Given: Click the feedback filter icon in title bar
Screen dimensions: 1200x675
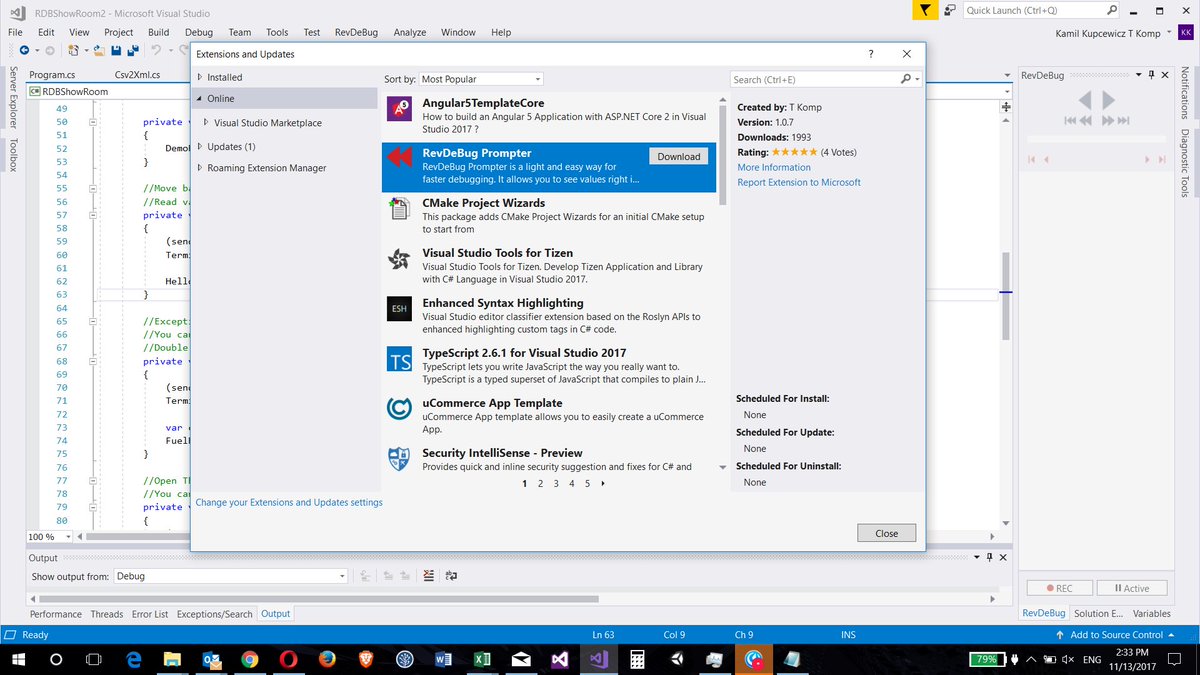Looking at the screenshot, I should pos(925,10).
